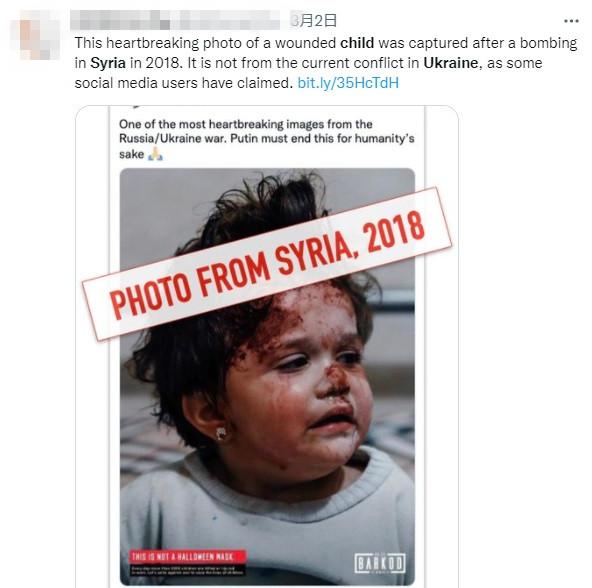Click the PHOTO FROM SYRIA, 2018 stamp
Viewport: 592px width, 588px height.
click(x=267, y=264)
